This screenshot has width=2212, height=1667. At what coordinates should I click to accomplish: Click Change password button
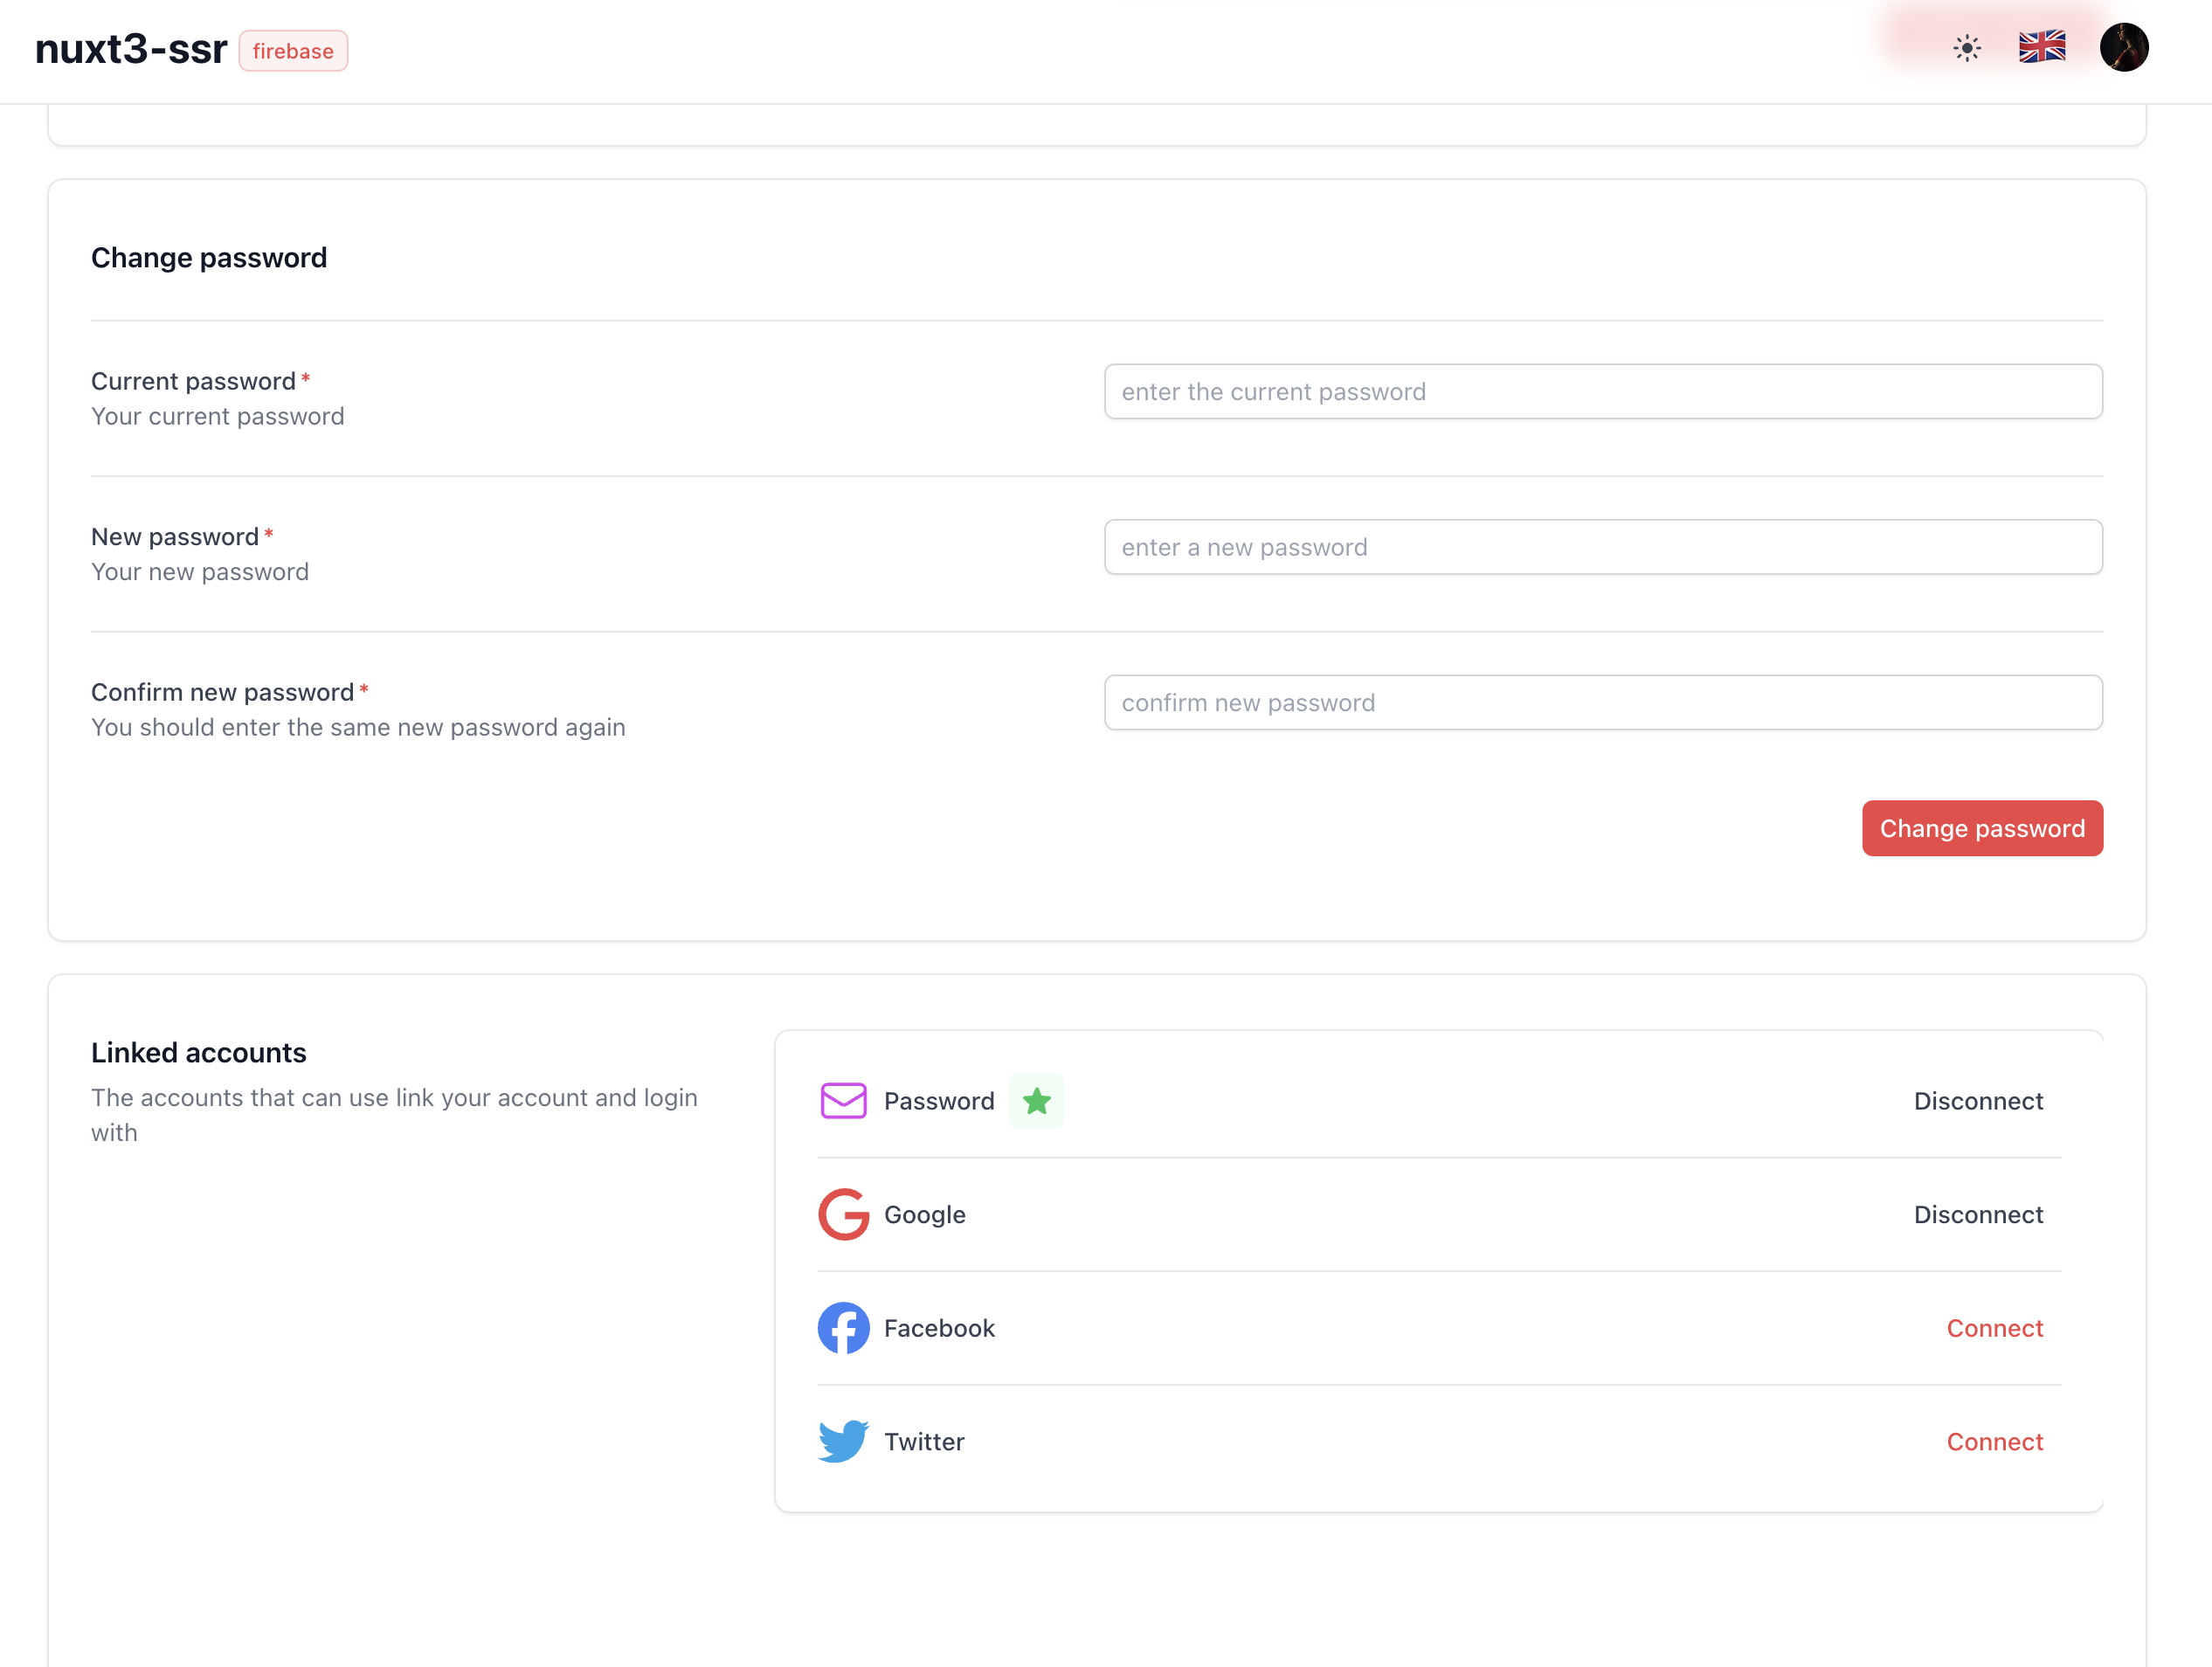1983,828
